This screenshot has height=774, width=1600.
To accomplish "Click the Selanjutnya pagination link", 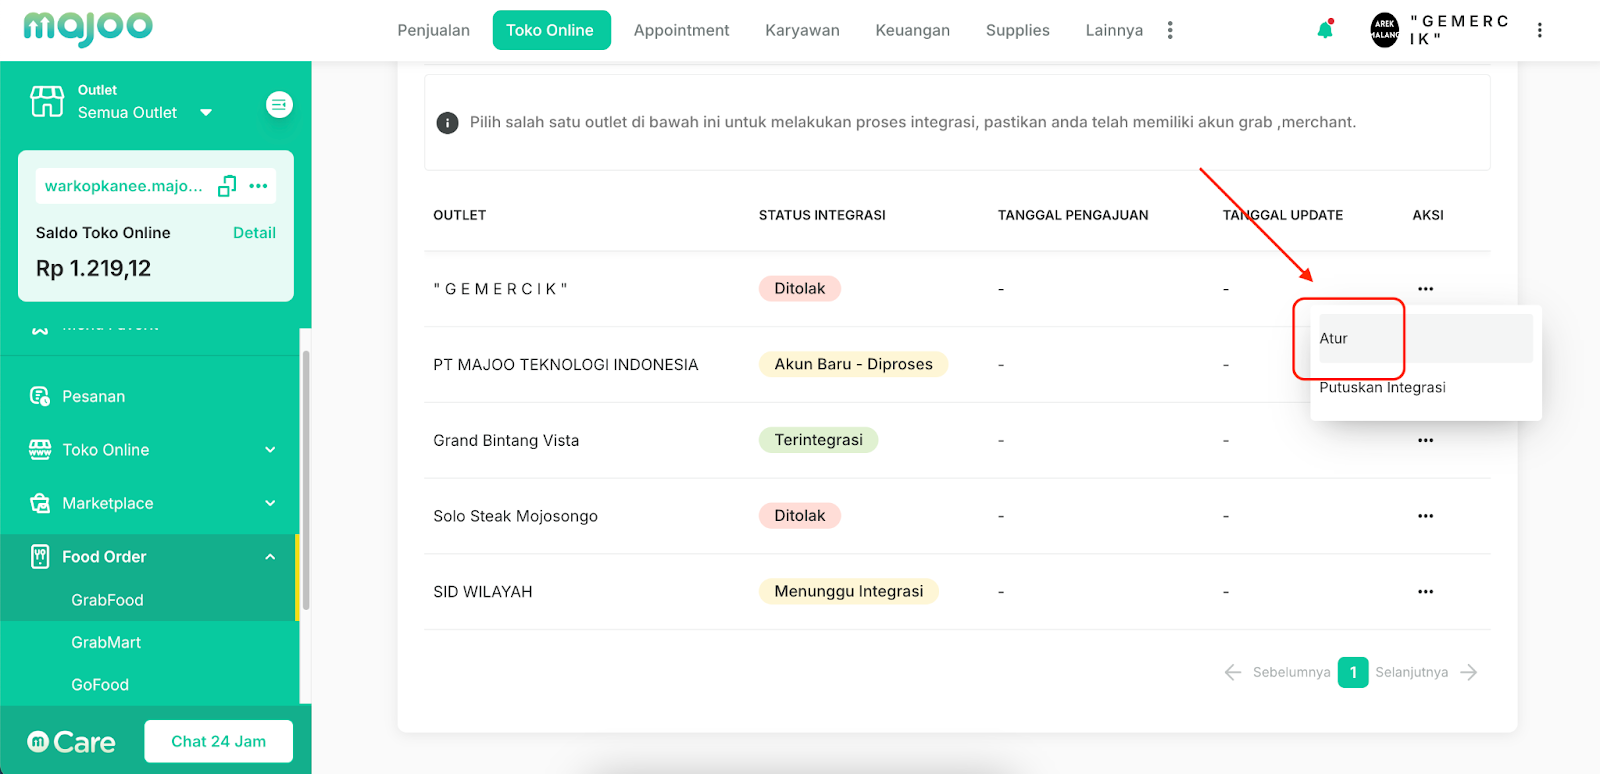I will [1412, 672].
